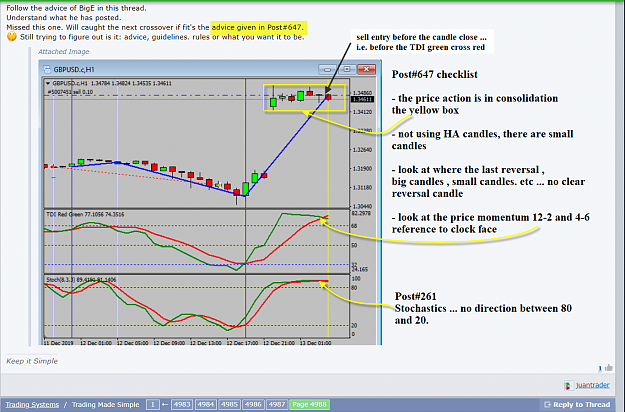Go to thread page 4984
Image resolution: width=625 pixels, height=412 pixels.
(x=206, y=404)
